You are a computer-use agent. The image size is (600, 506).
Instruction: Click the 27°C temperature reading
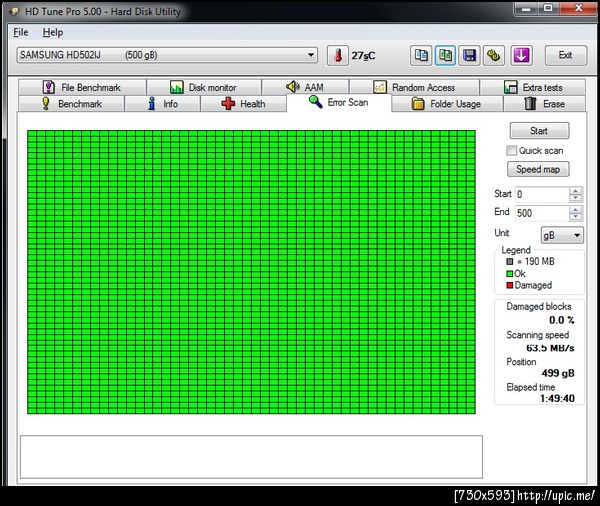coord(363,56)
